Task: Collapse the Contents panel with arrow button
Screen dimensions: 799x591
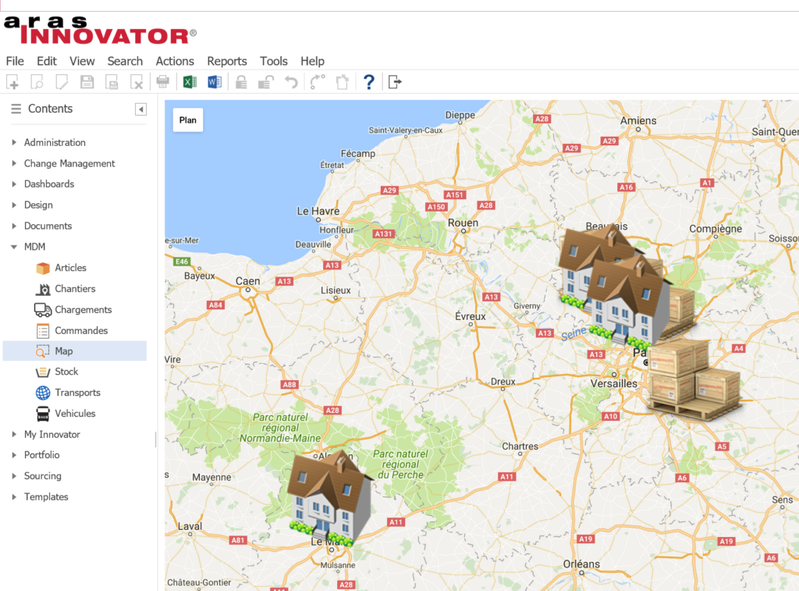Action: [141, 109]
